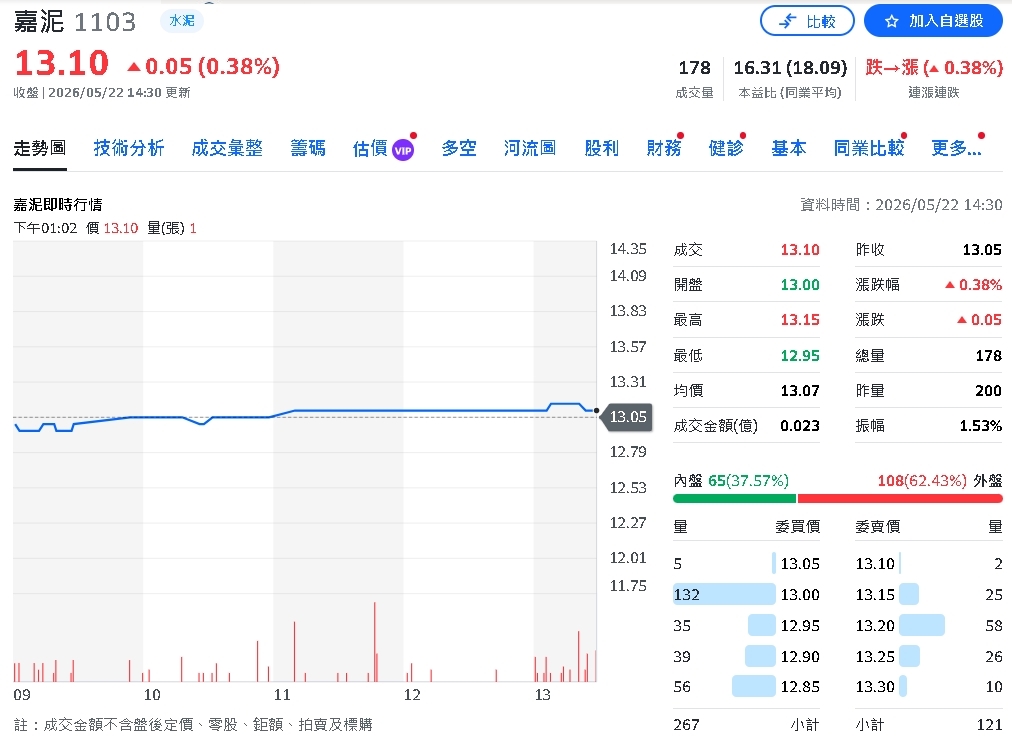Click the 13.00 bid price with volume 132

tap(800, 594)
